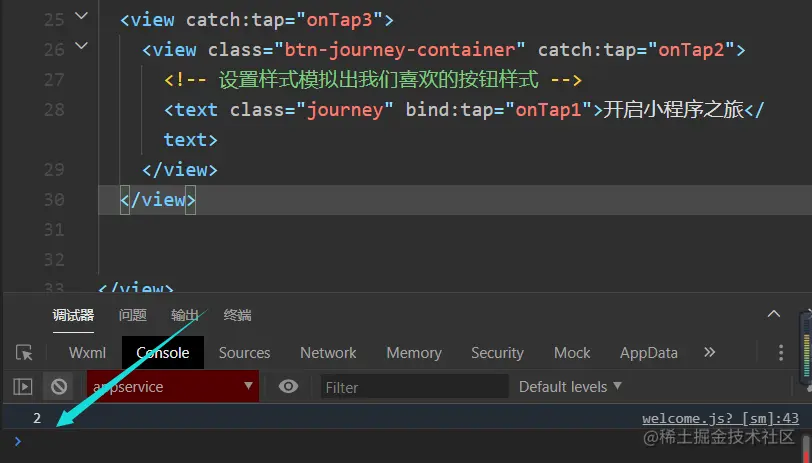
Task: Open the Security tab
Action: coord(497,353)
